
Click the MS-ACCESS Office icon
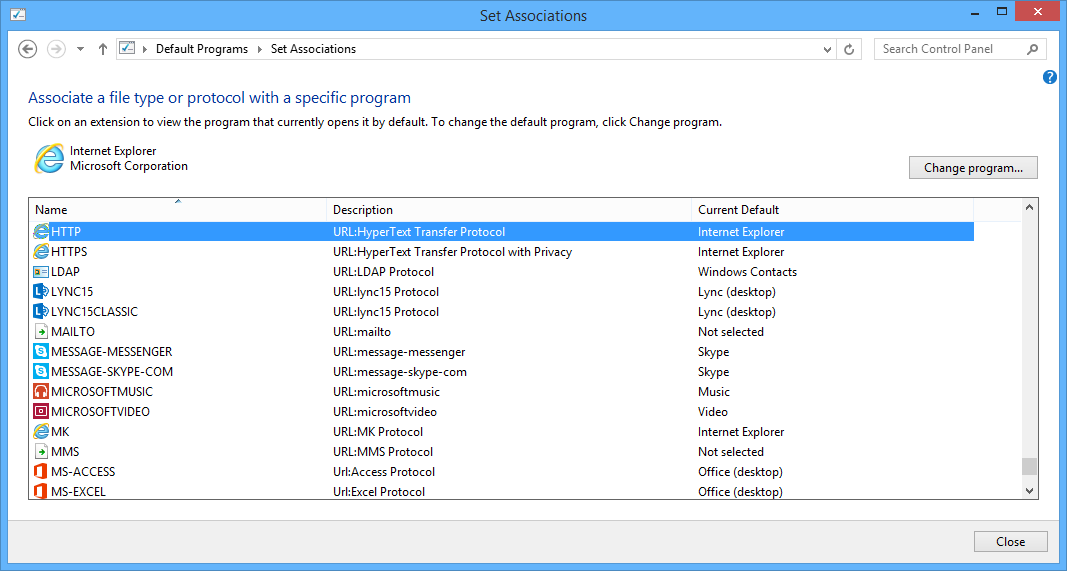tap(41, 472)
